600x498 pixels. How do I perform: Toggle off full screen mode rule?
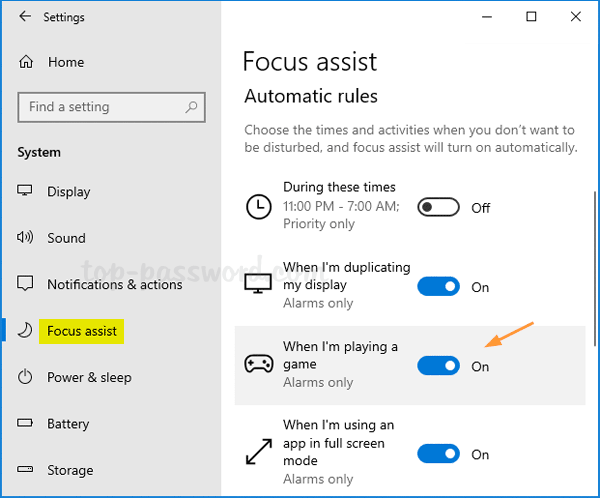[x=438, y=454]
